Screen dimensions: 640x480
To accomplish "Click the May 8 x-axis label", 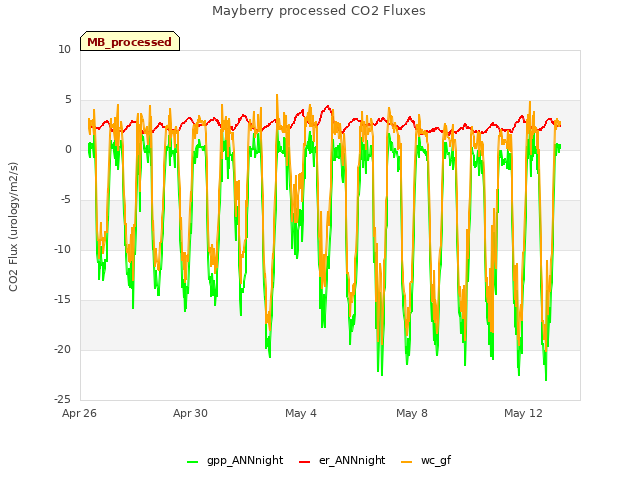I will [x=412, y=413].
